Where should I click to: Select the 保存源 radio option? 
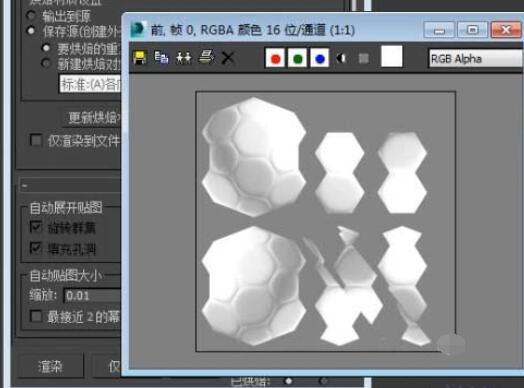click(x=31, y=31)
